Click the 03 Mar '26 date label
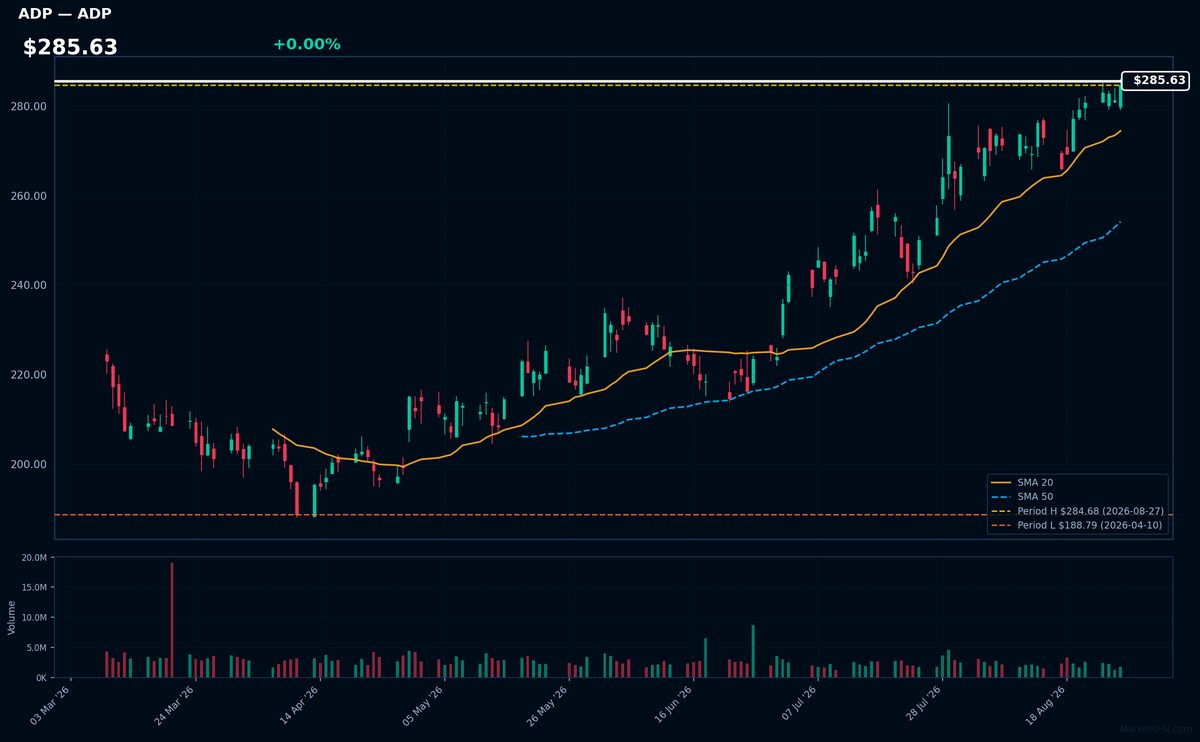This screenshot has height=742, width=1200. click(x=50, y=705)
